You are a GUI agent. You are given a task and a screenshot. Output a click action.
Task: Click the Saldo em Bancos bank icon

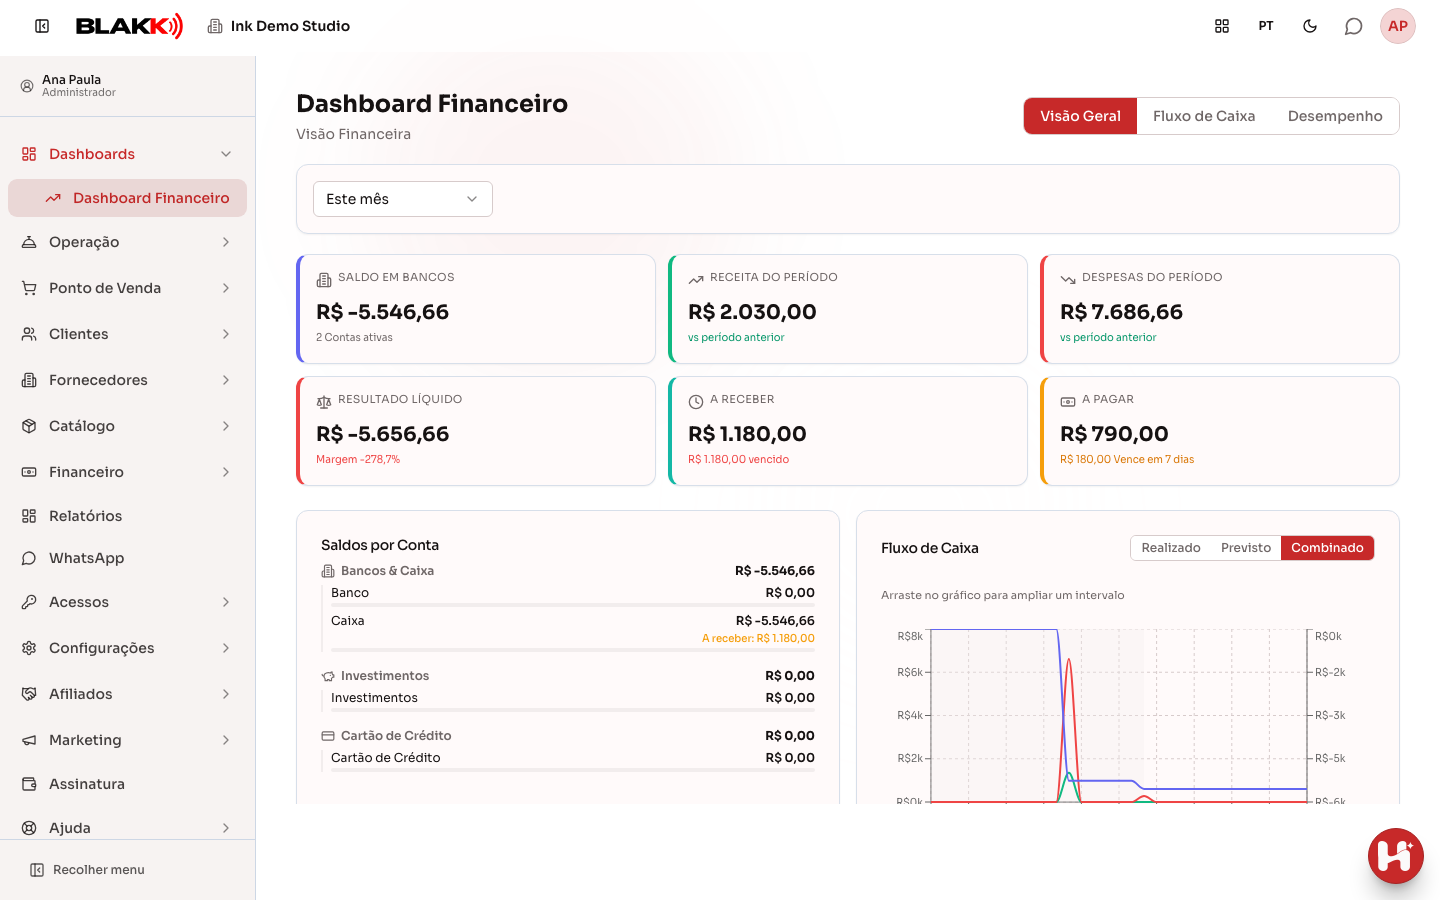324,279
